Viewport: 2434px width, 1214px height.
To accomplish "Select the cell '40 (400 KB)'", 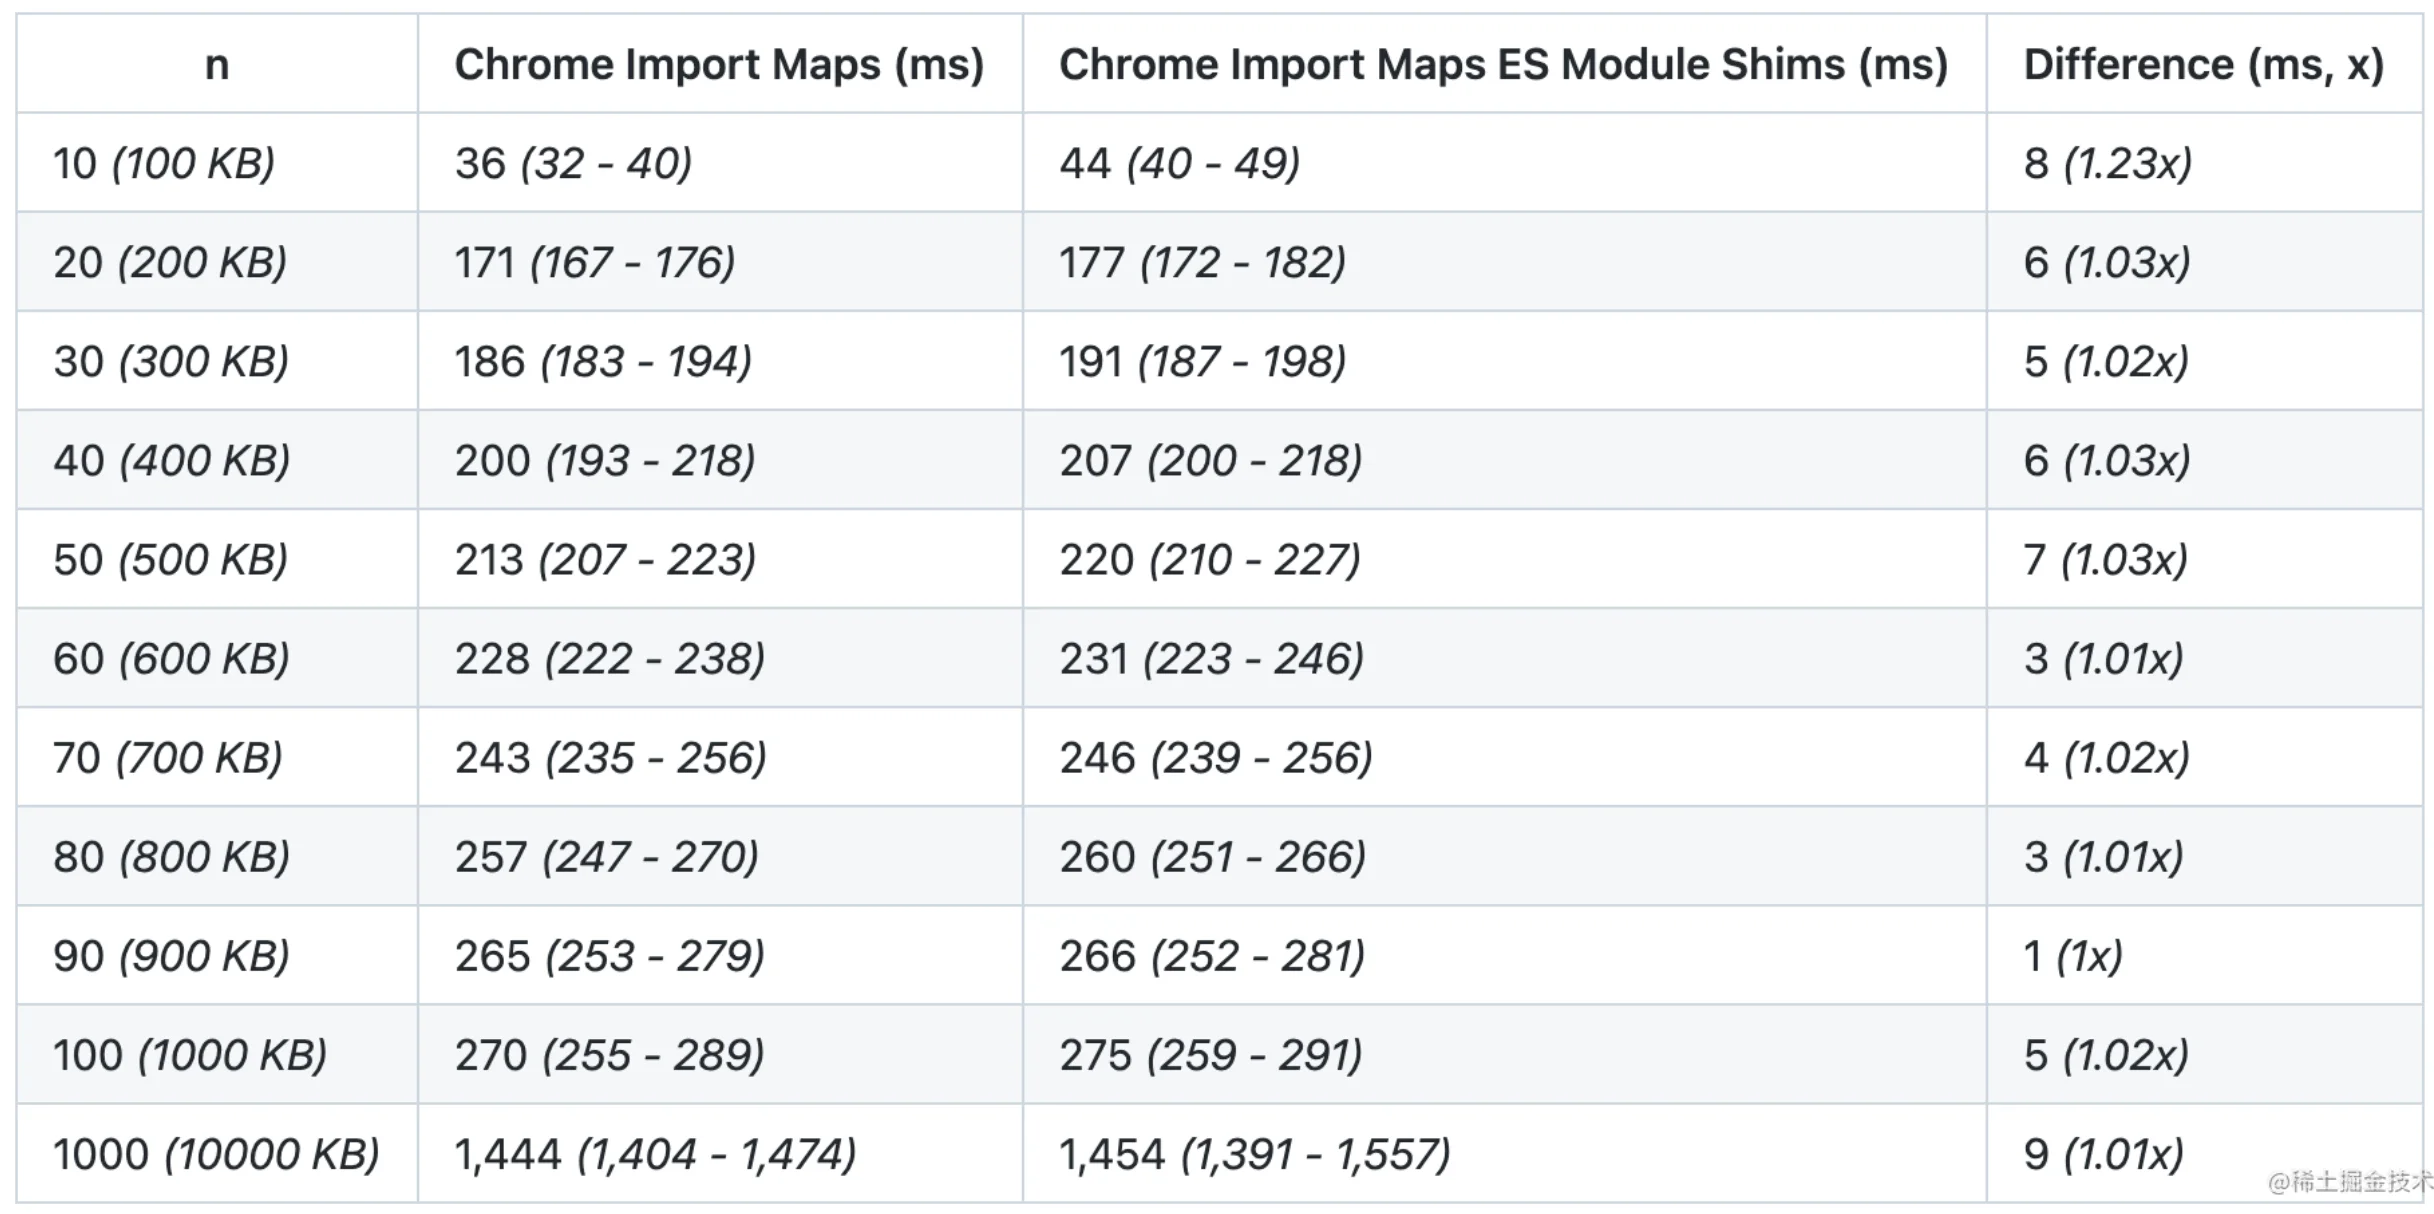I will (217, 459).
